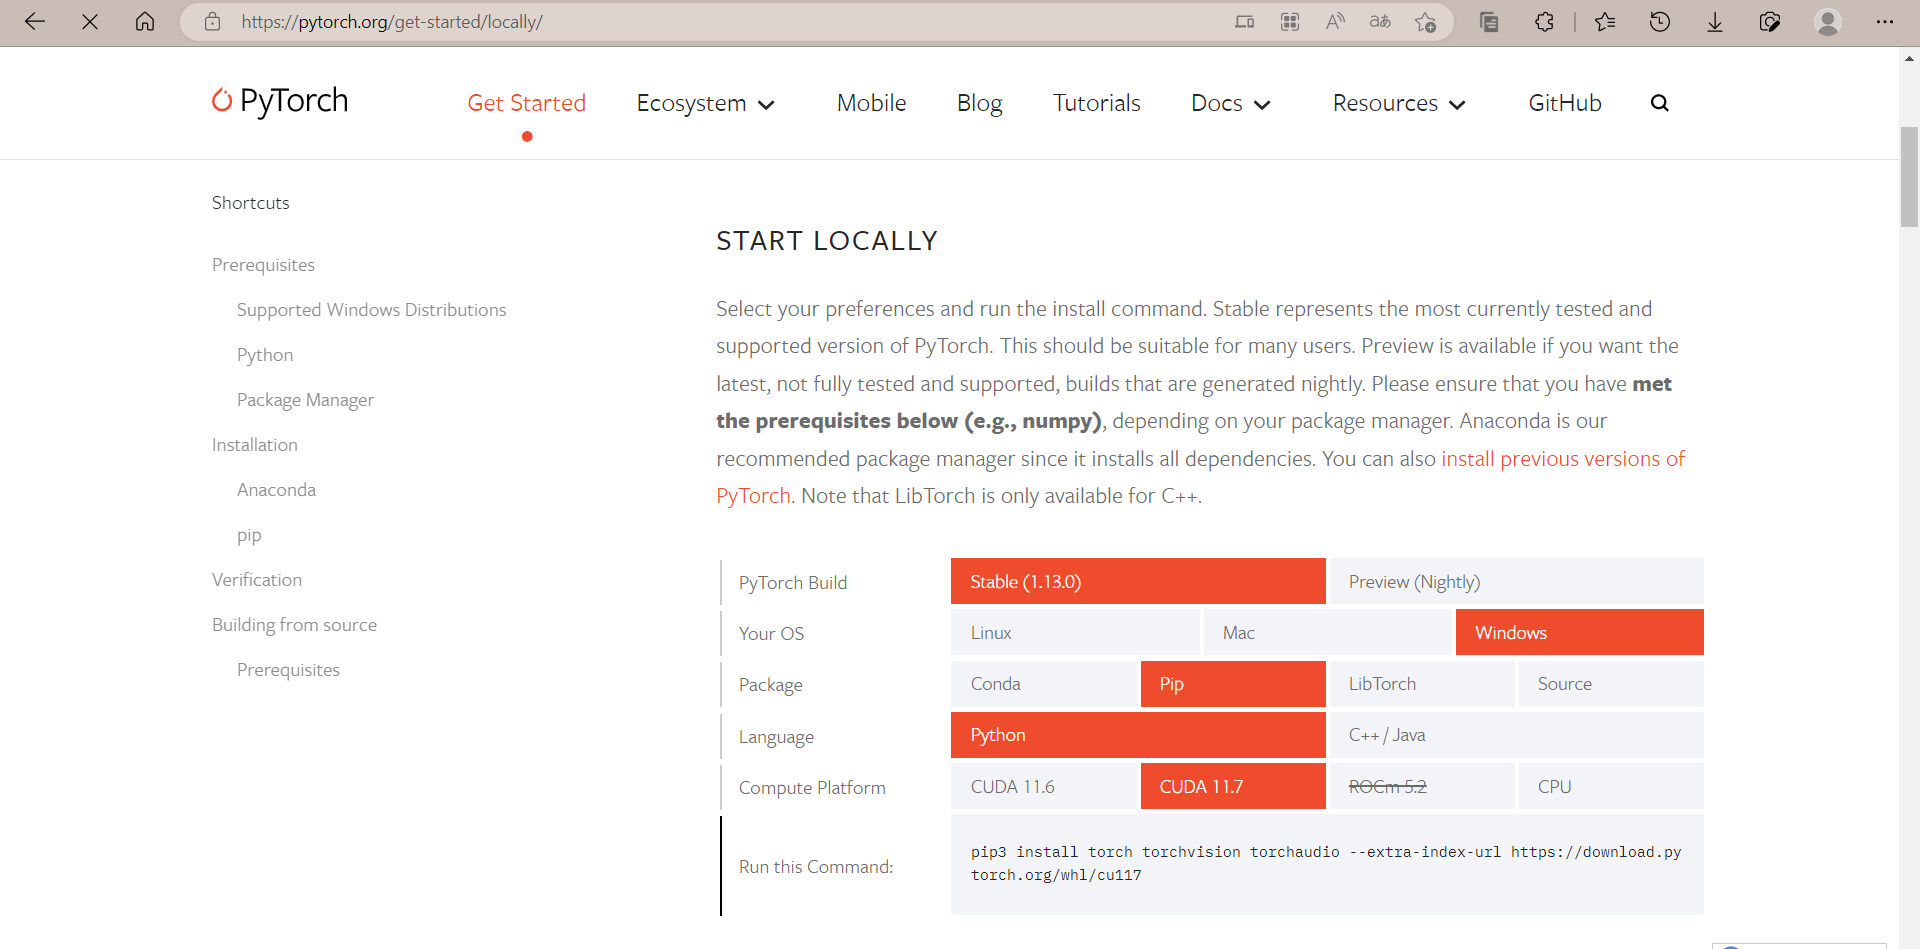
Task: Click the page vertical scrollbar thumb
Action: point(1909,177)
